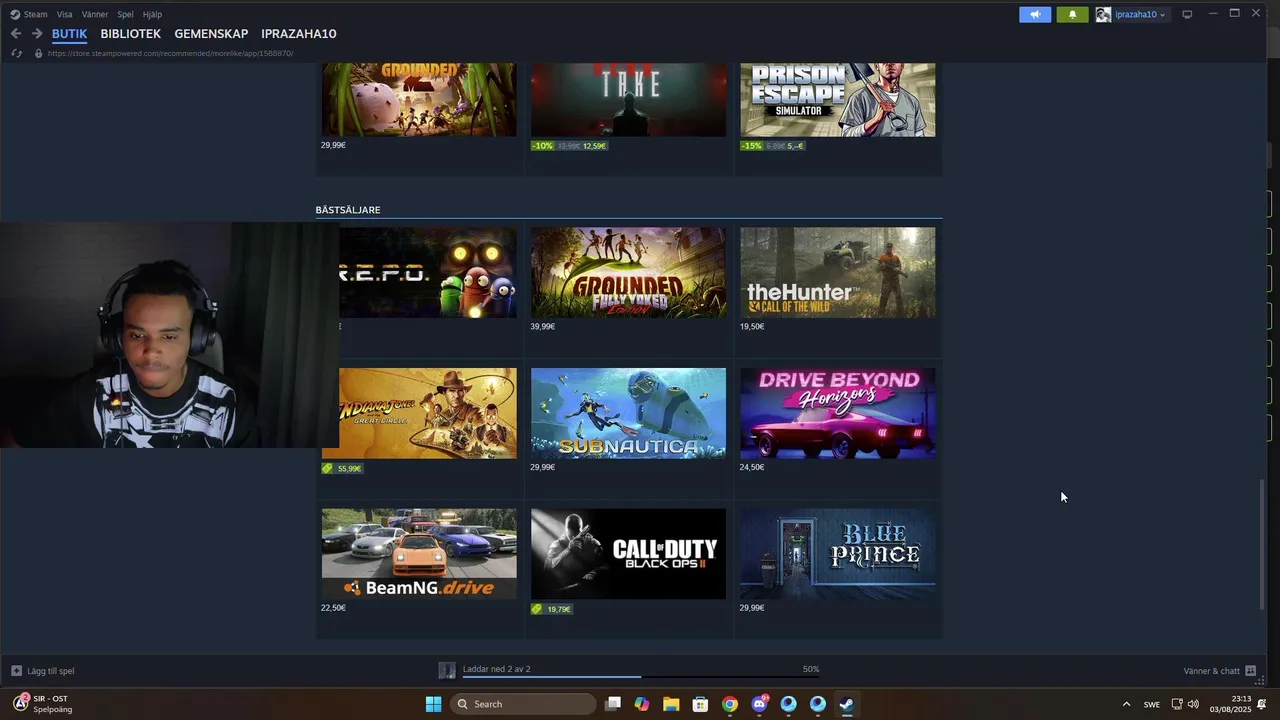Viewport: 1280px width, 720px height.
Task: Open the Hjälp menu
Action: (152, 14)
